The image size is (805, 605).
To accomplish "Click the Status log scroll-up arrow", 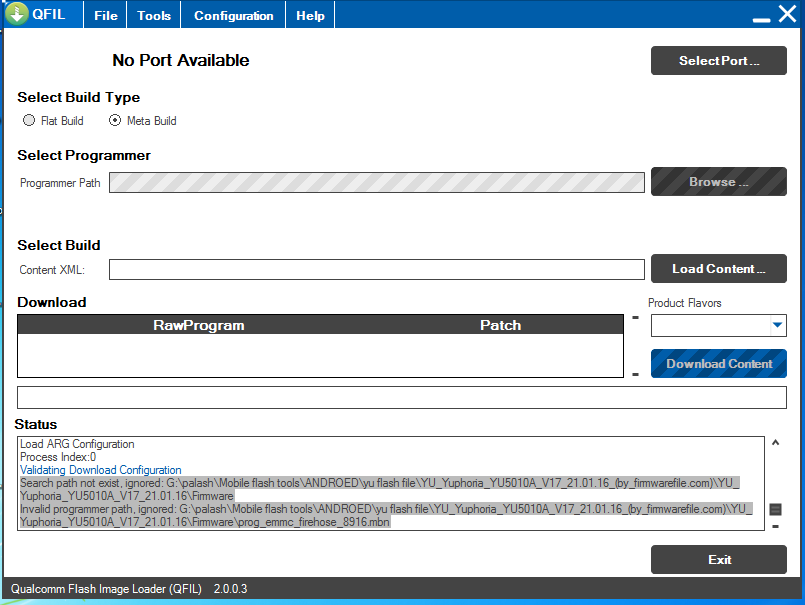I will pyautogui.click(x=776, y=442).
